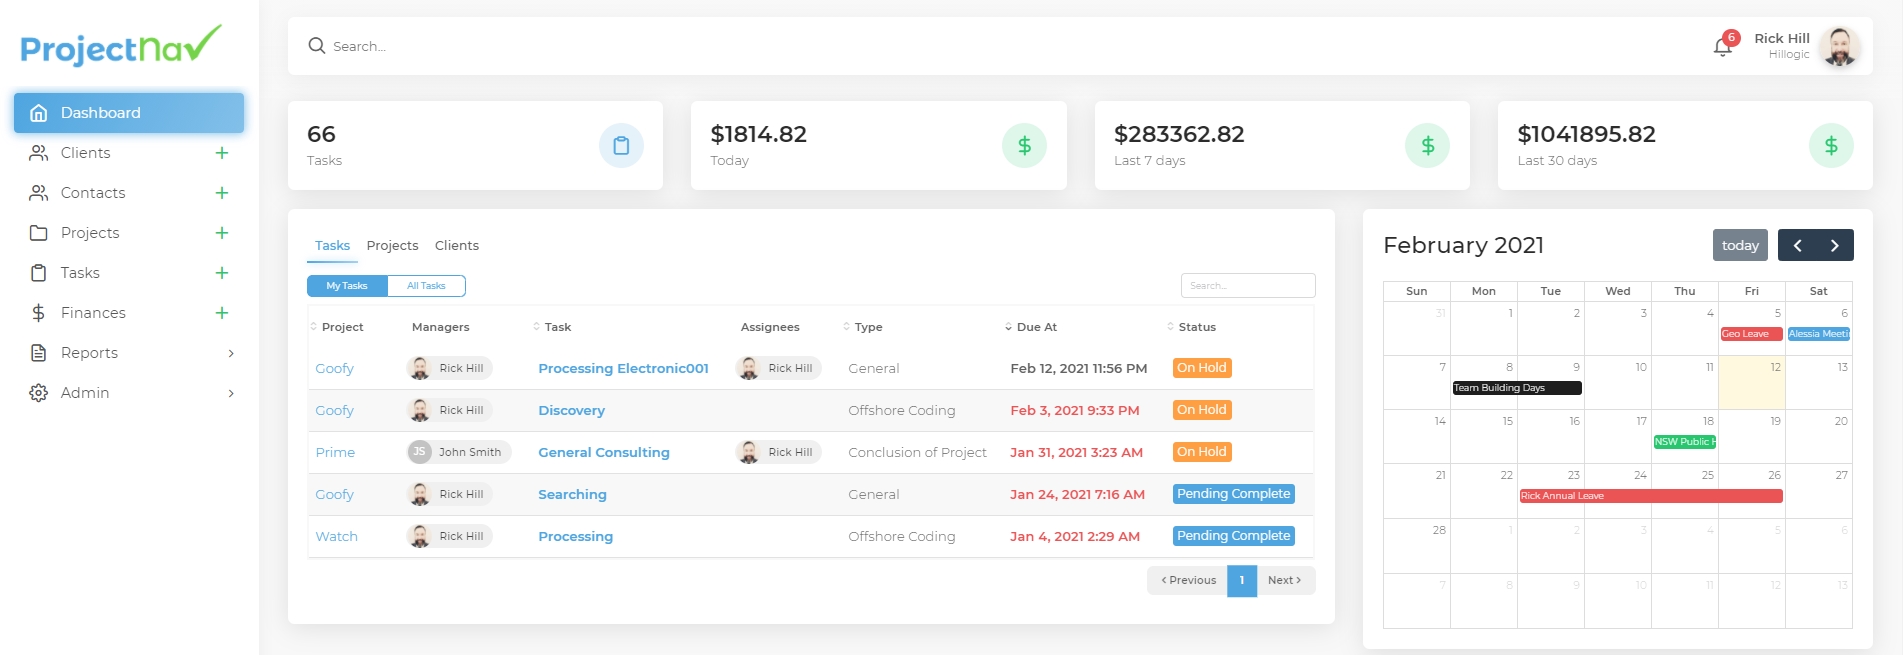
Task: Click John Smith's JS avatar badge
Action: [420, 452]
